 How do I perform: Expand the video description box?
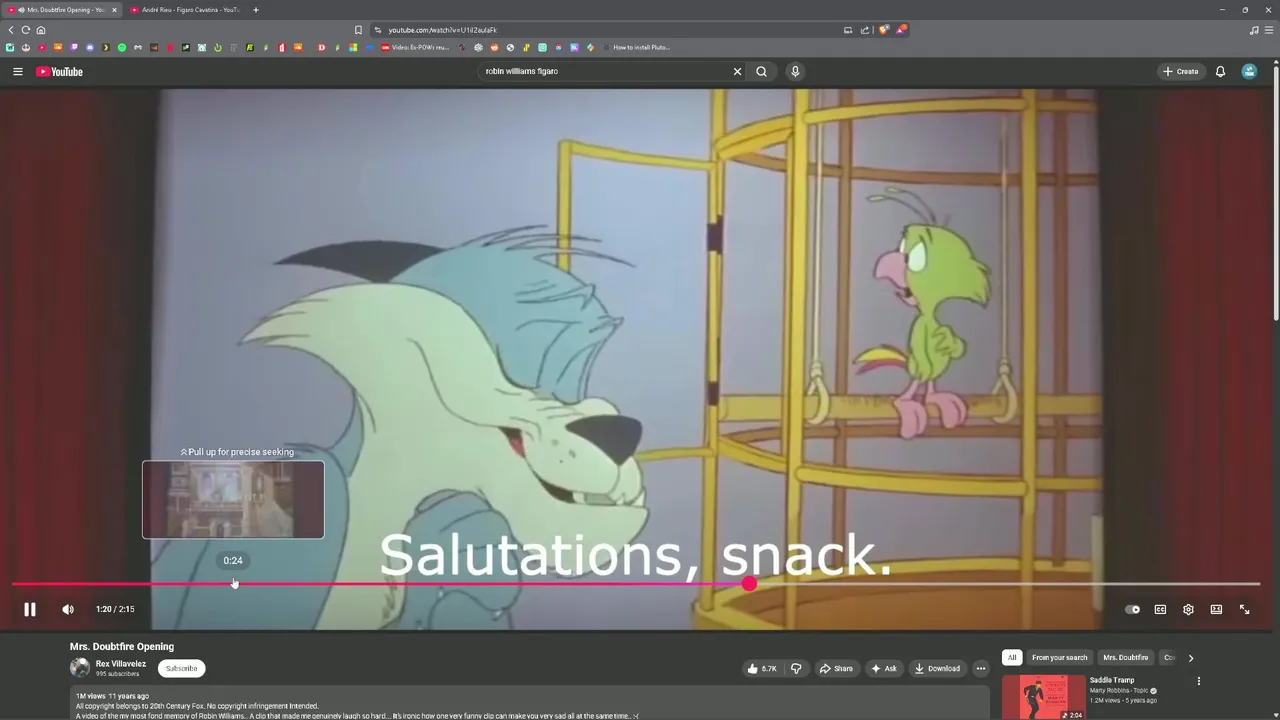[x=530, y=703]
